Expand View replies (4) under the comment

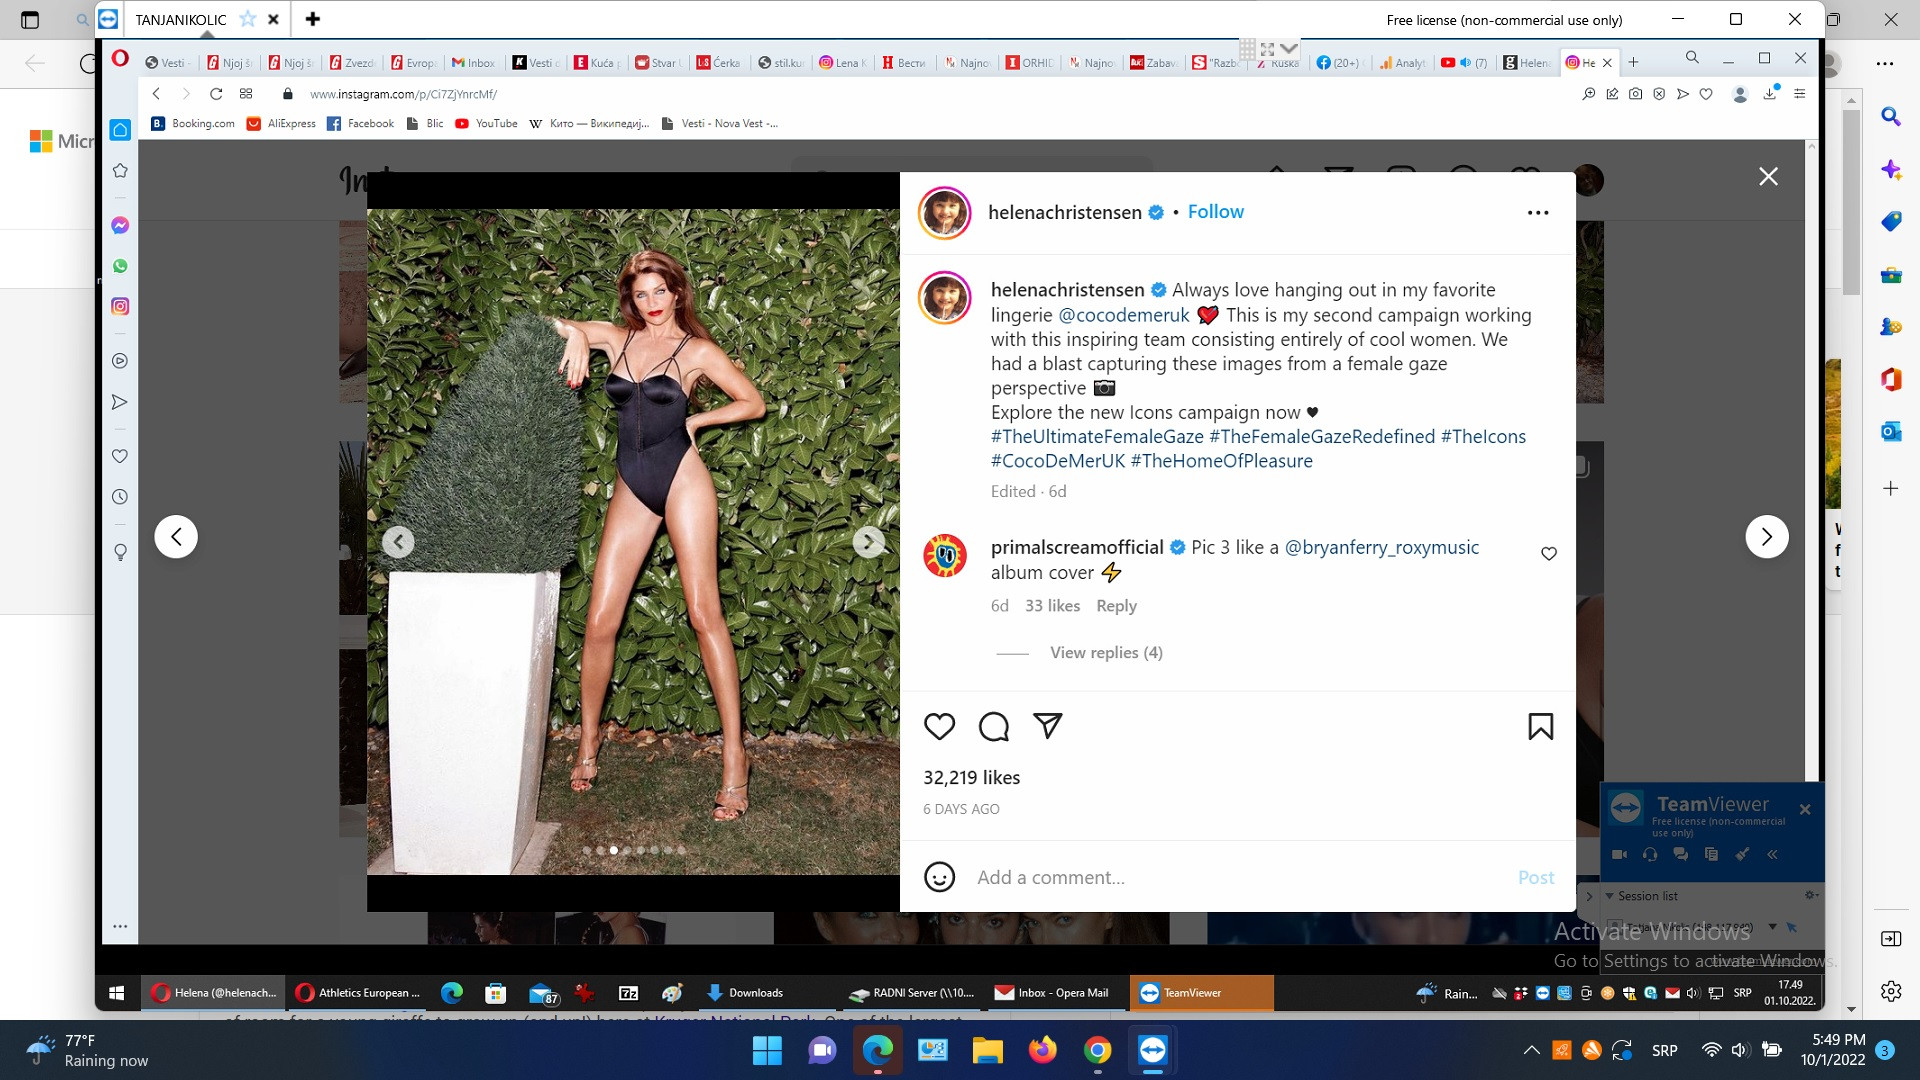click(1106, 653)
